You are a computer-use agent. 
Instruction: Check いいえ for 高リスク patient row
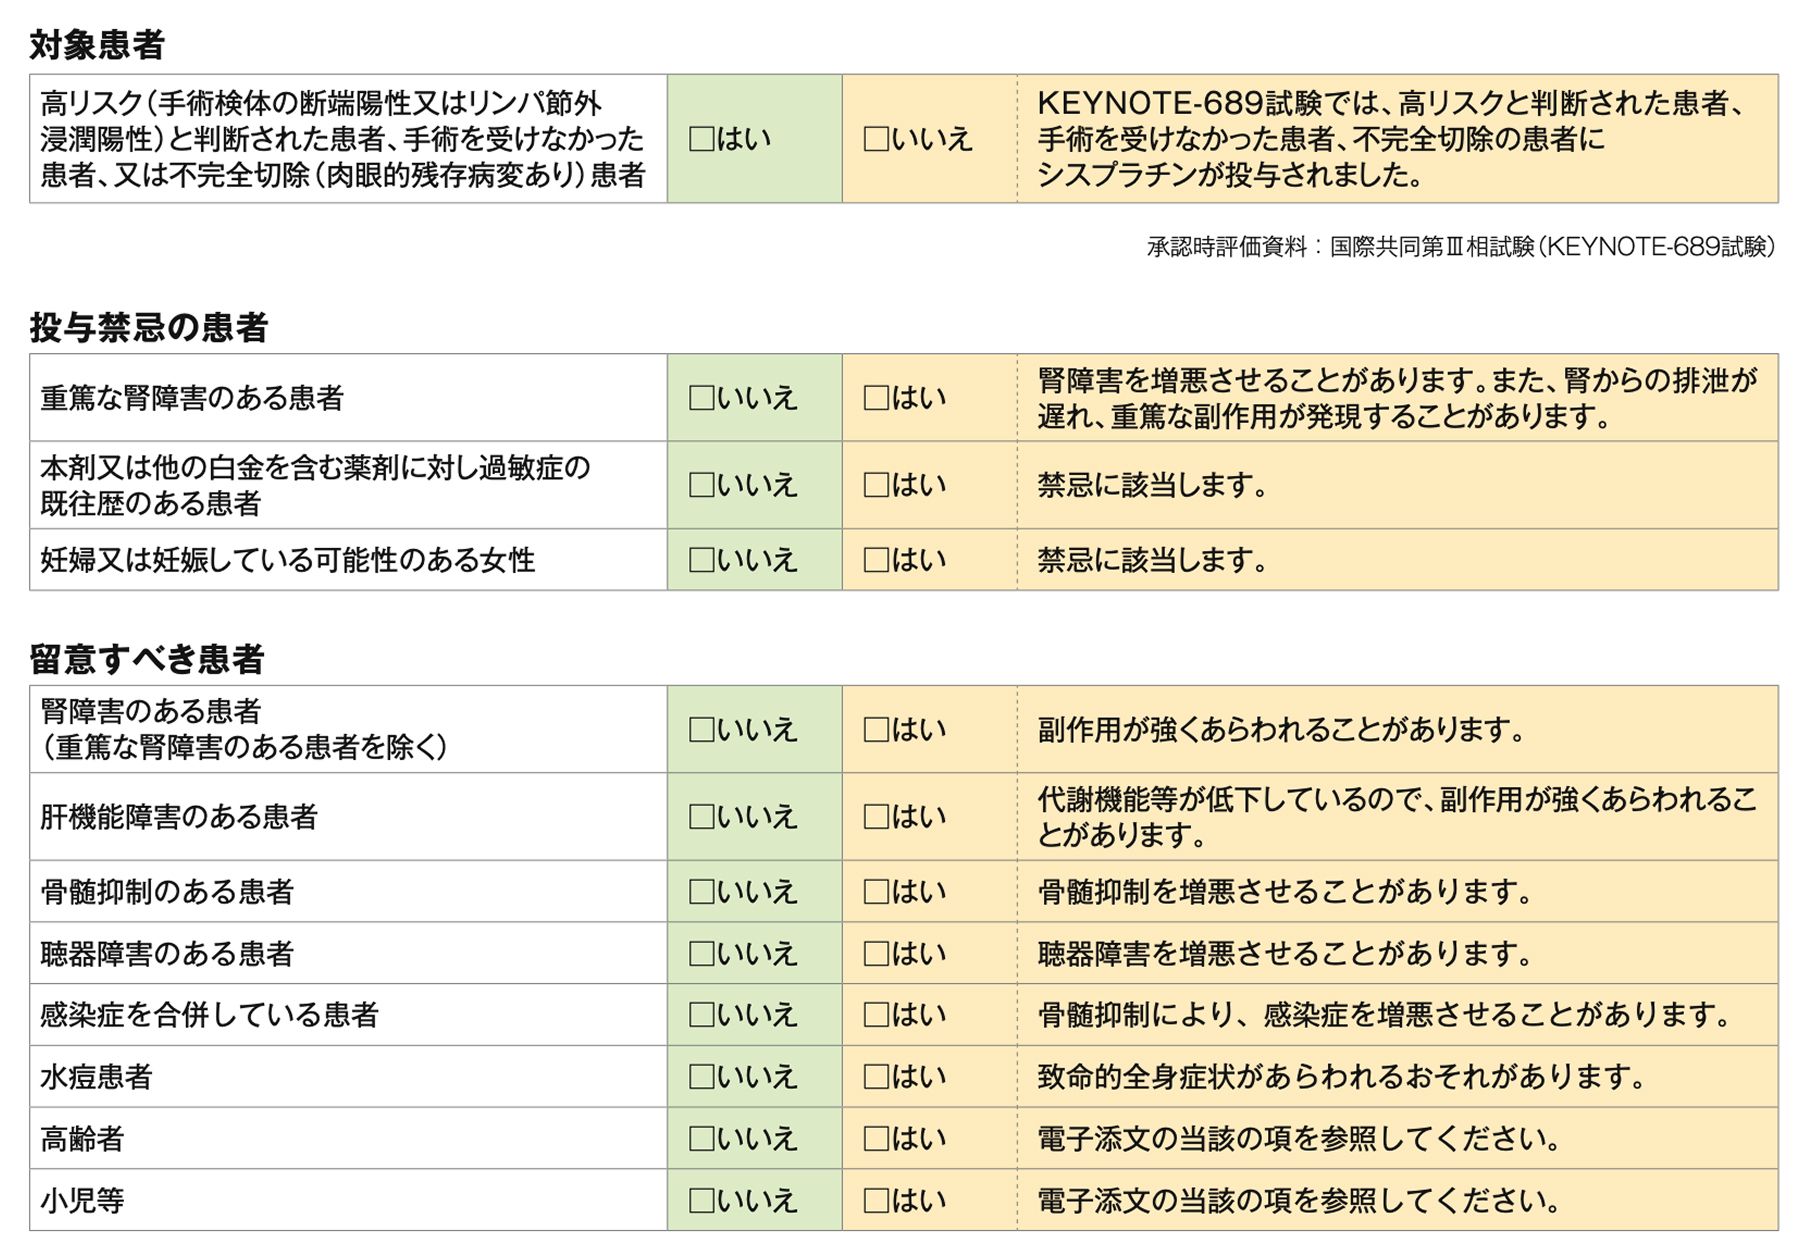876,139
